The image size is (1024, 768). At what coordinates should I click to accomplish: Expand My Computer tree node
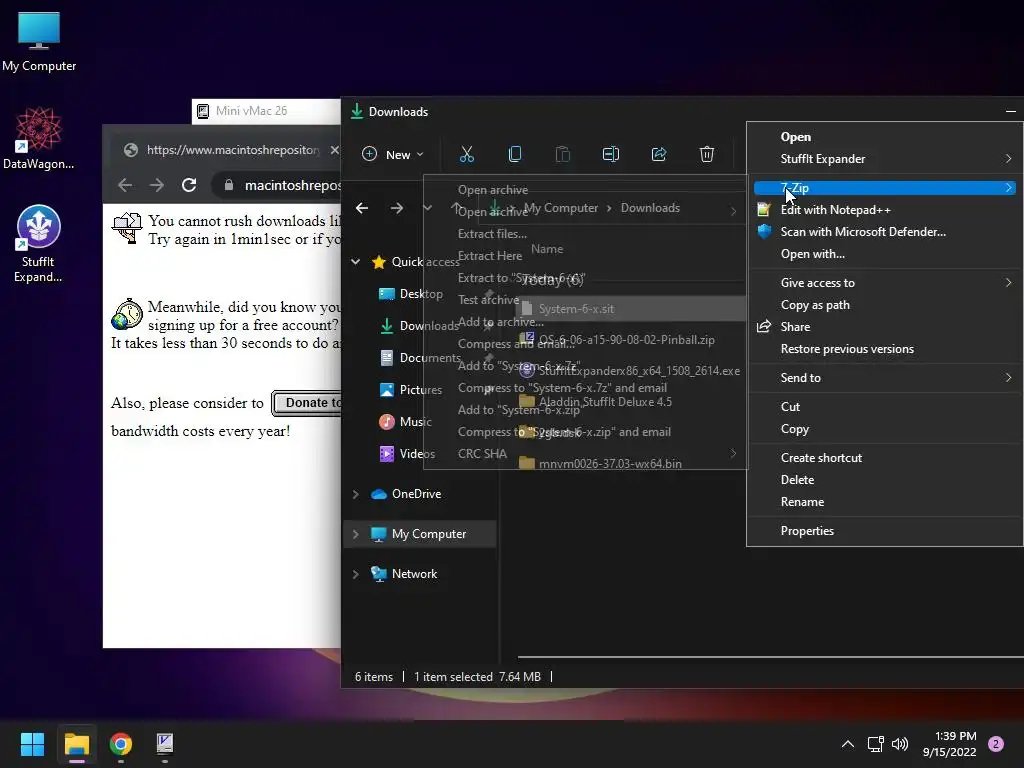pyautogui.click(x=355, y=534)
